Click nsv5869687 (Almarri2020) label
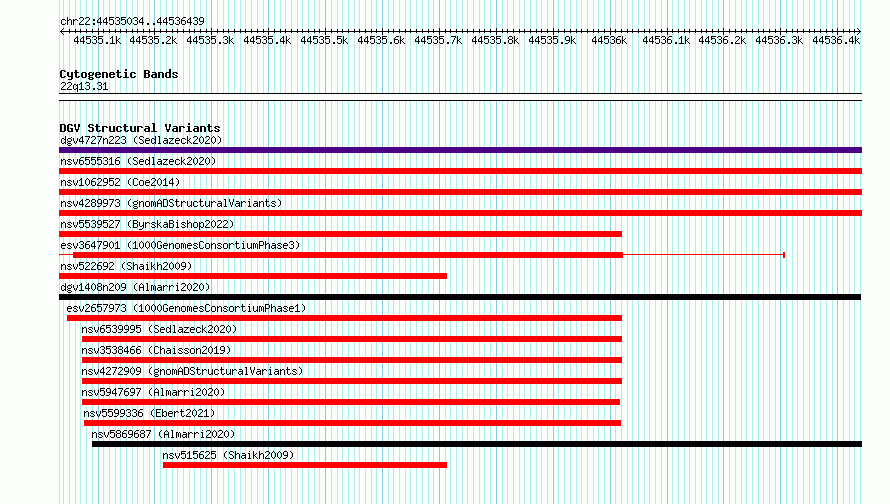 point(163,434)
